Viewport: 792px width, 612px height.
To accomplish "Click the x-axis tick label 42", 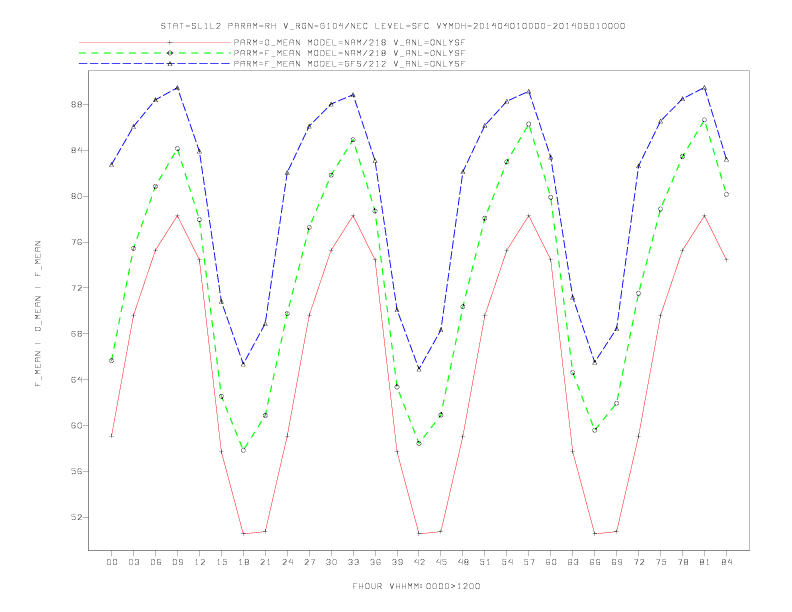I will click(419, 562).
